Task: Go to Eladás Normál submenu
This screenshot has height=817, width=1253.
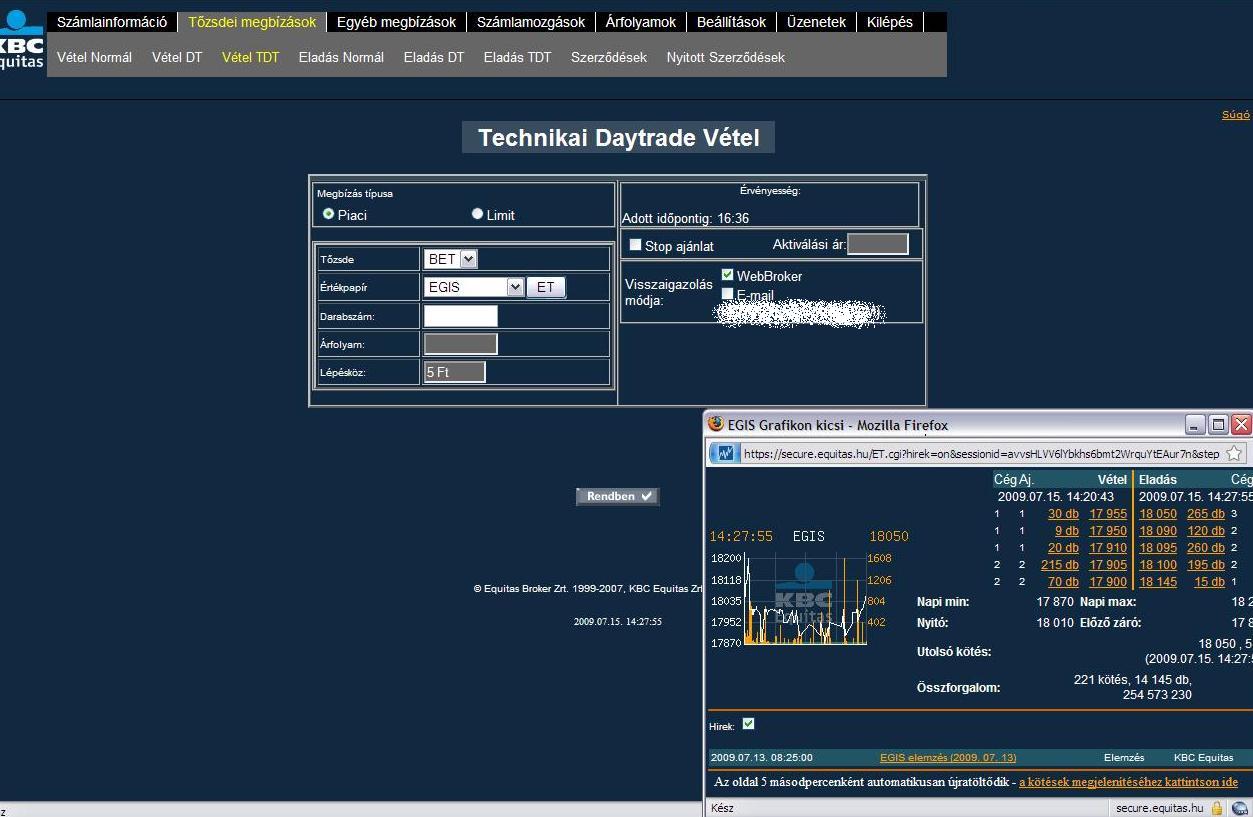Action: point(341,57)
